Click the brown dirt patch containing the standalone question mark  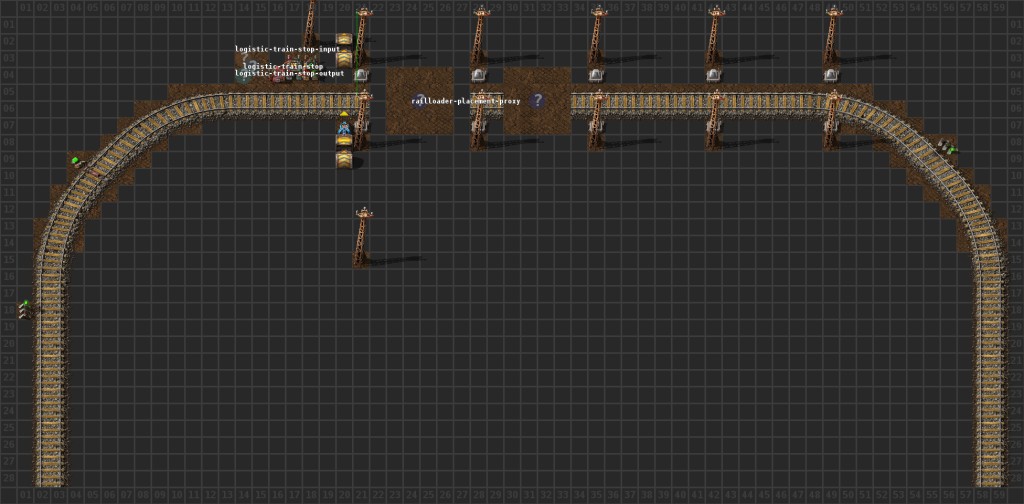click(x=537, y=101)
